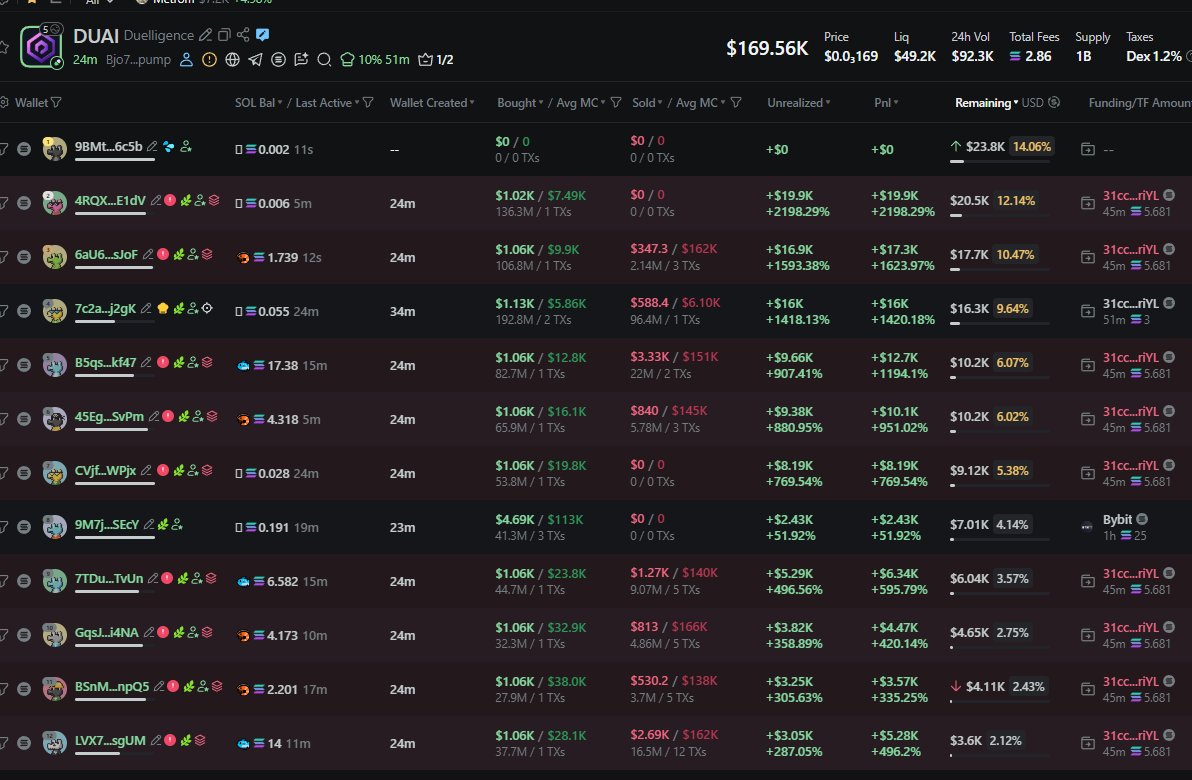Image resolution: width=1192 pixels, height=780 pixels.
Task: Open funding wallet 31cc...riYL in CVjf...WPjx row
Action: [1130, 465]
